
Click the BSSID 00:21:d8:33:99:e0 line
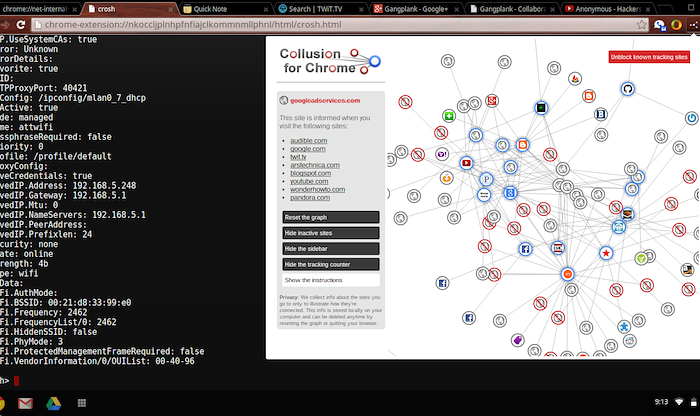click(x=66, y=303)
